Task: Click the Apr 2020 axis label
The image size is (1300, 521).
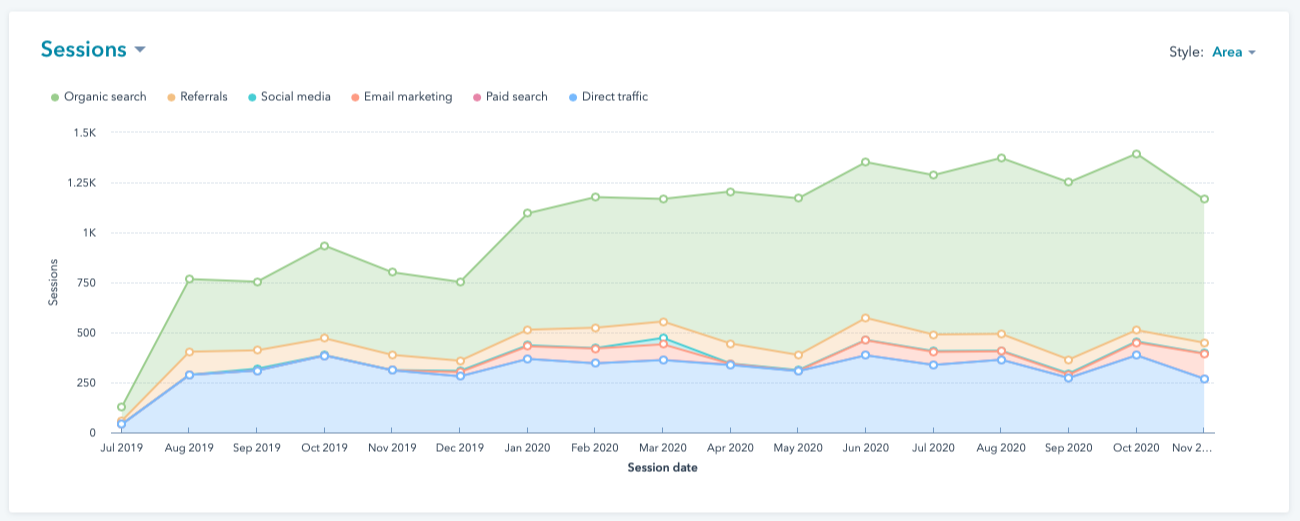Action: coord(729,449)
